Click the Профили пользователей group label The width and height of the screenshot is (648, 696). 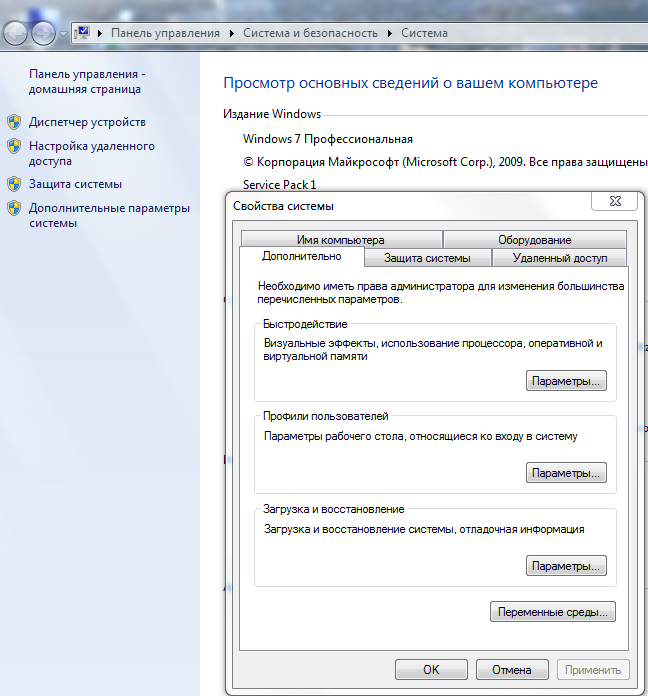325,416
